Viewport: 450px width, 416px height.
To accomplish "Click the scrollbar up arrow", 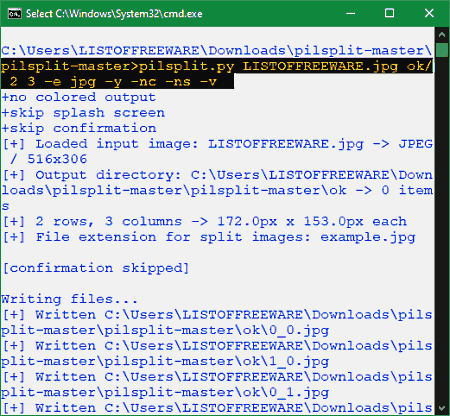I will tap(442, 34).
